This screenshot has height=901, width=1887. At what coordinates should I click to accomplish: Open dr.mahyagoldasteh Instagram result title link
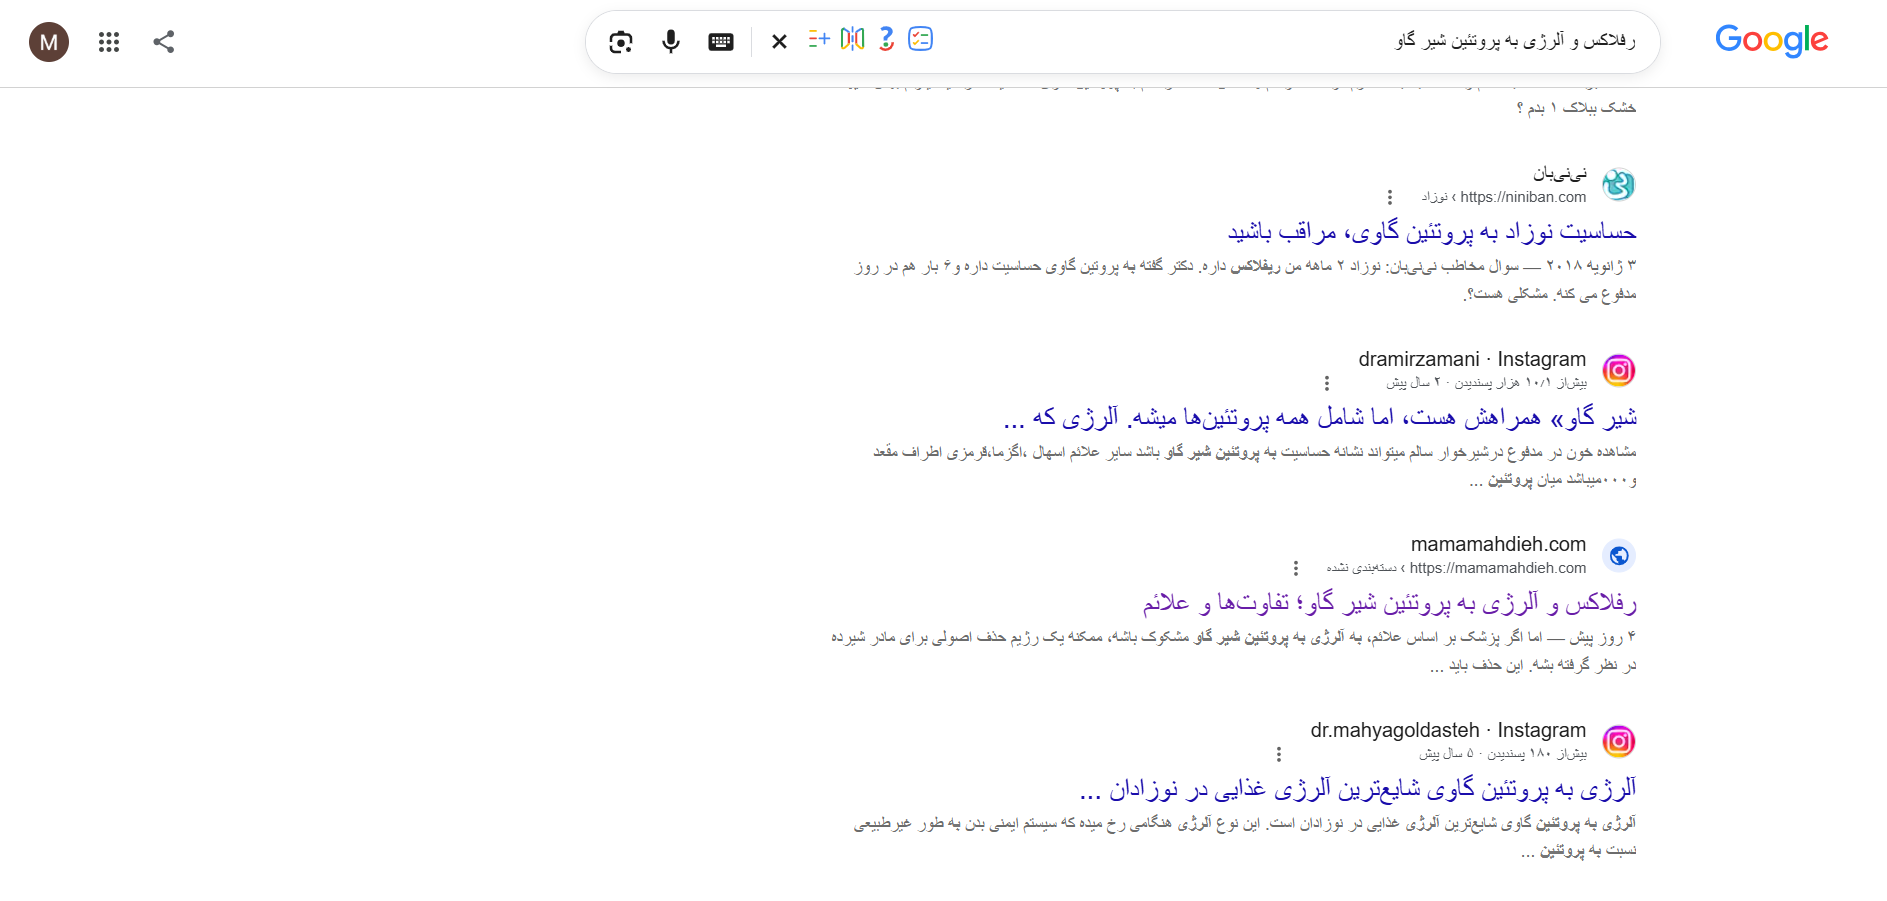(x=1358, y=788)
